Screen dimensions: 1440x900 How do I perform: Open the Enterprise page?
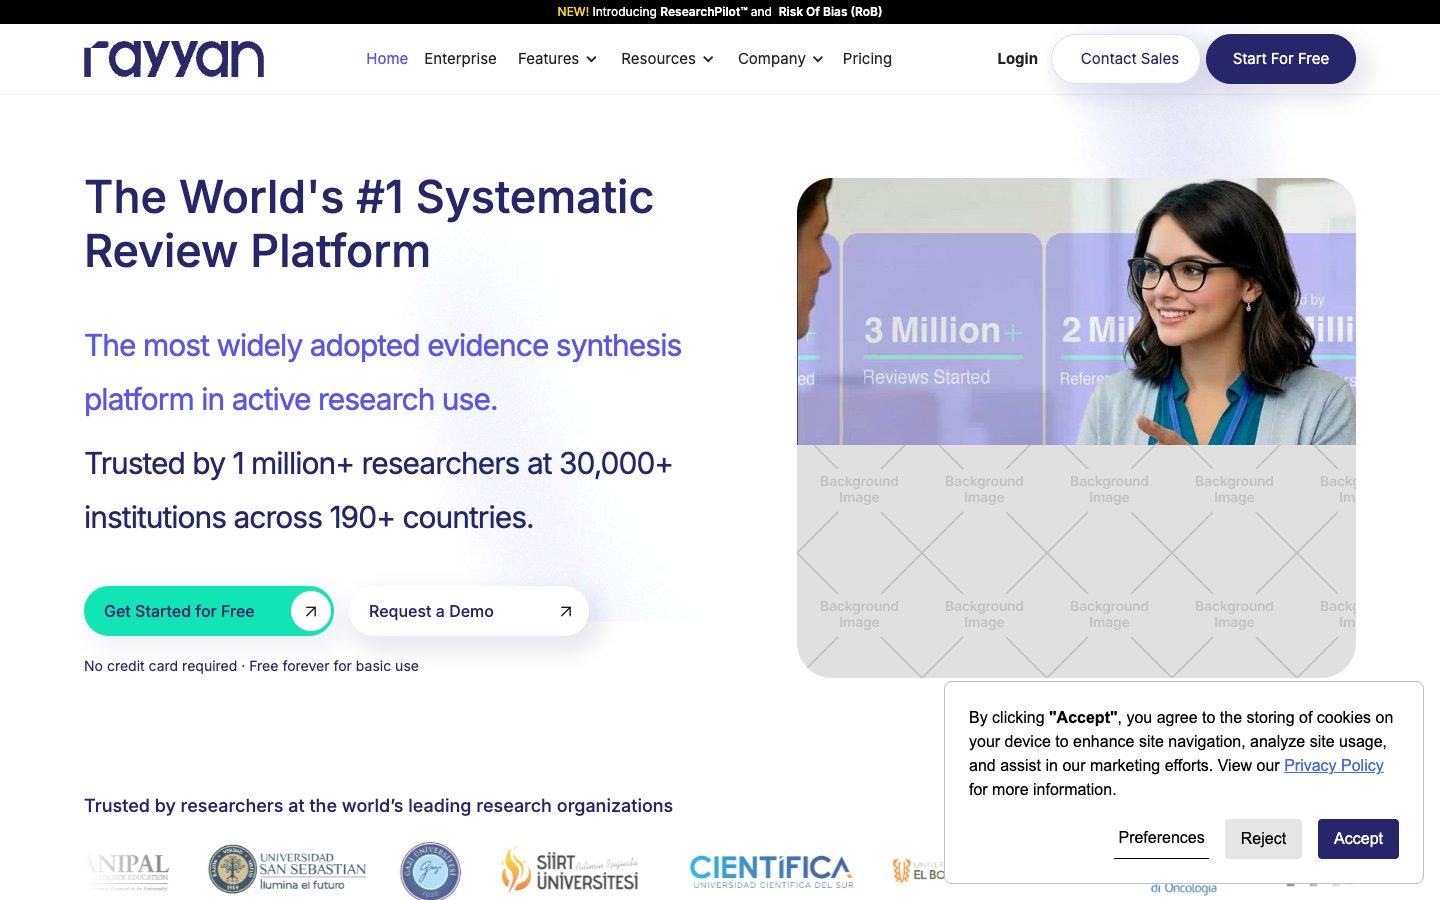pos(460,59)
